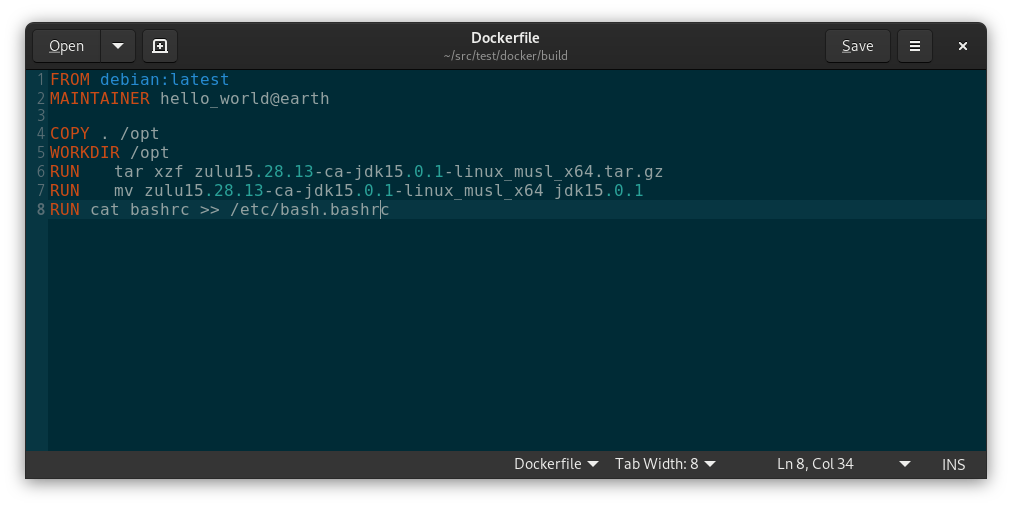This screenshot has height=507, width=1012.
Task: Create a new document tab
Action: [x=160, y=46]
